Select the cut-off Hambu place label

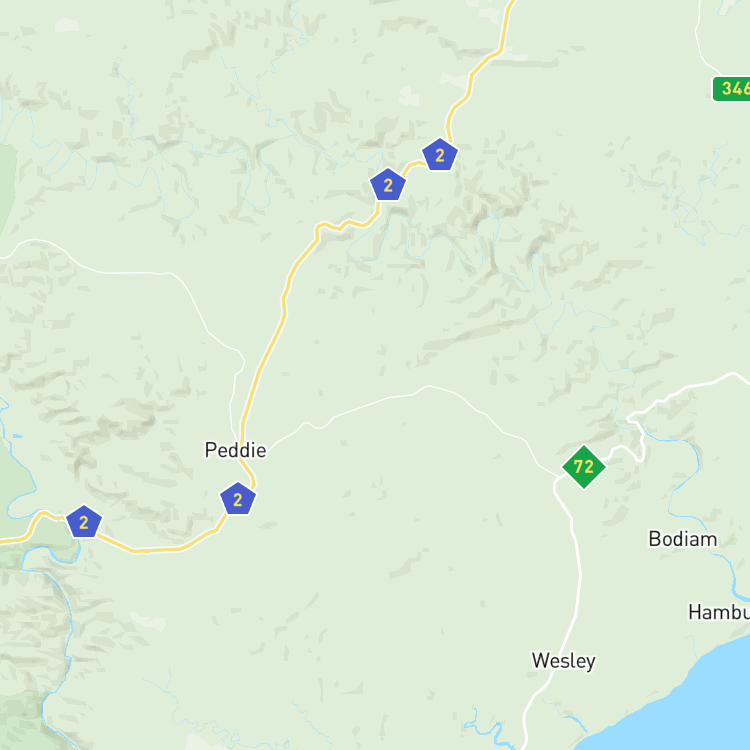[719, 612]
